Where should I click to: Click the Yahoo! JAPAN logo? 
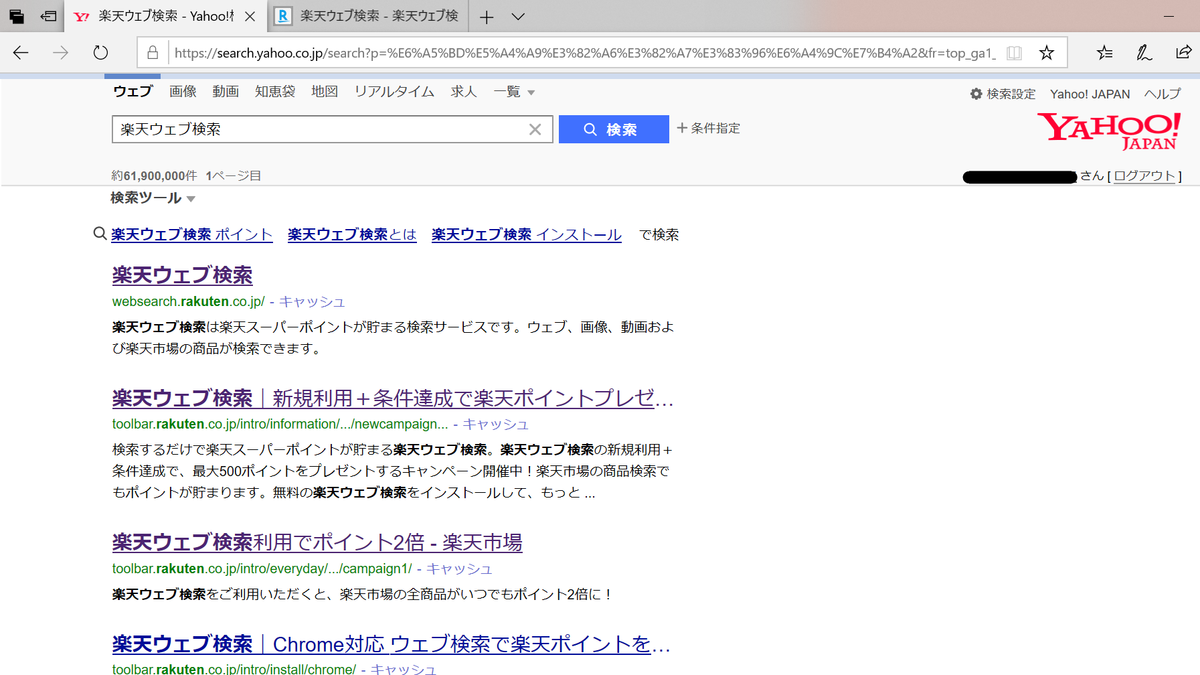[1108, 131]
